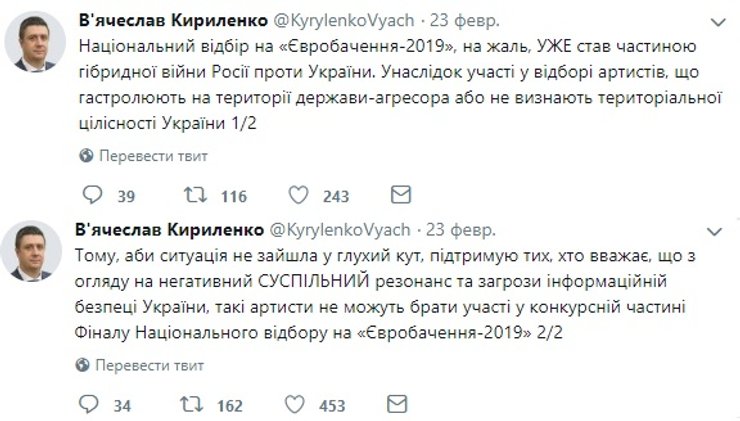Image resolution: width=740 pixels, height=421 pixels.
Task: Like the first tweet with 243 likes
Action: 297,195
